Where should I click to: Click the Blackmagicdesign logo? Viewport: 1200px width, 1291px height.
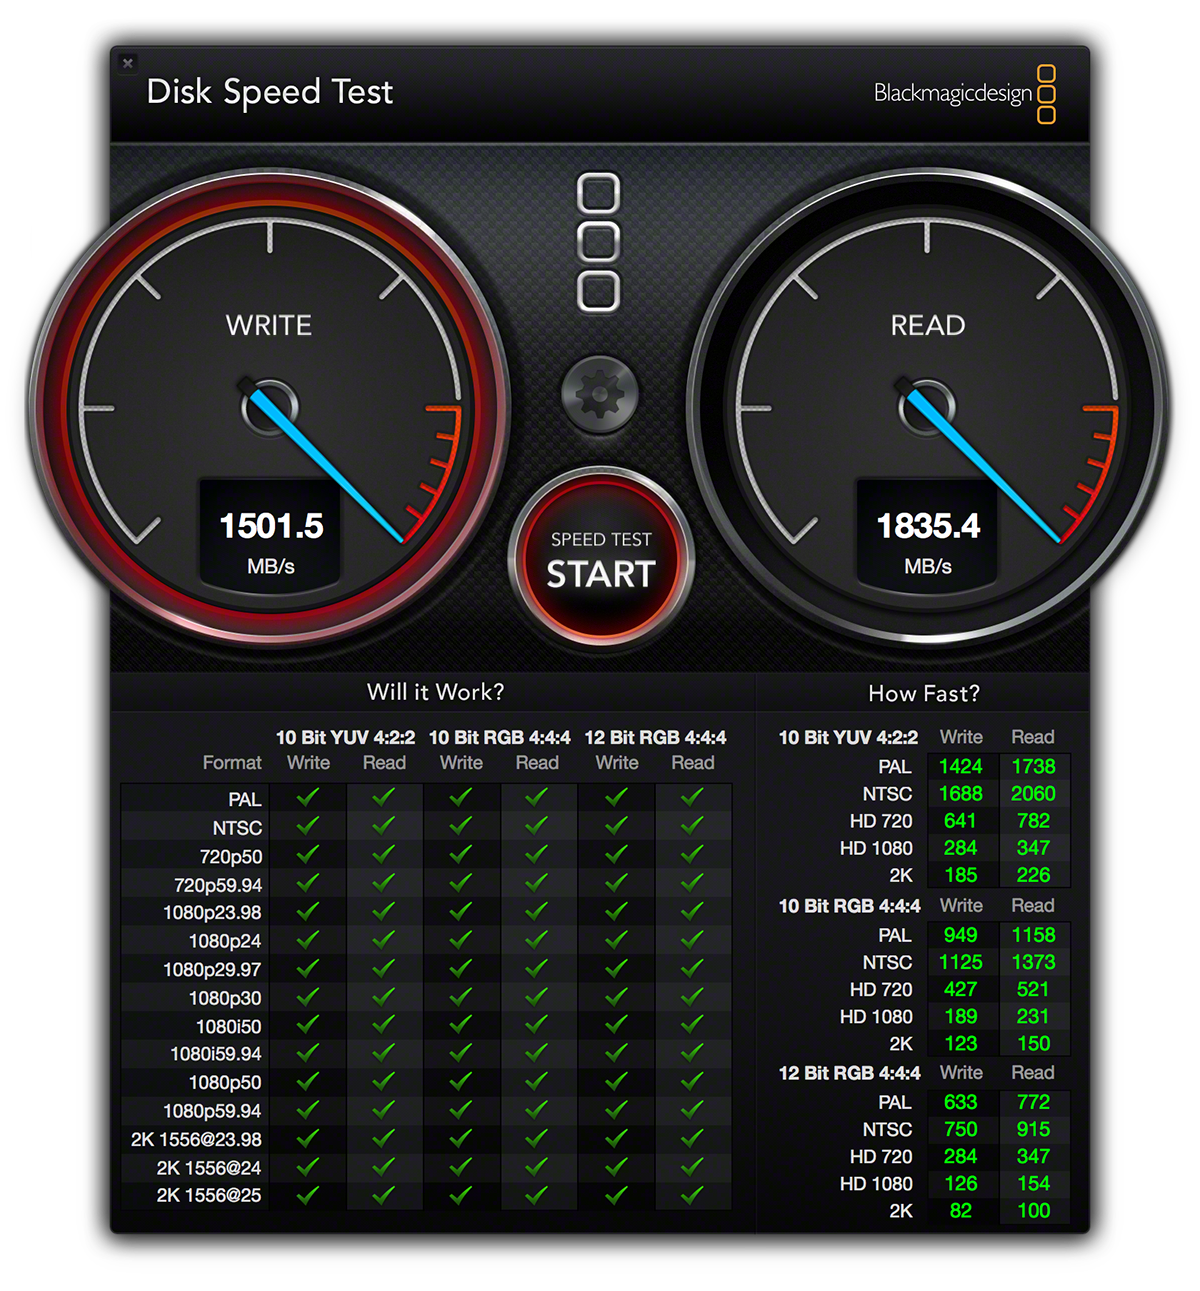(965, 93)
